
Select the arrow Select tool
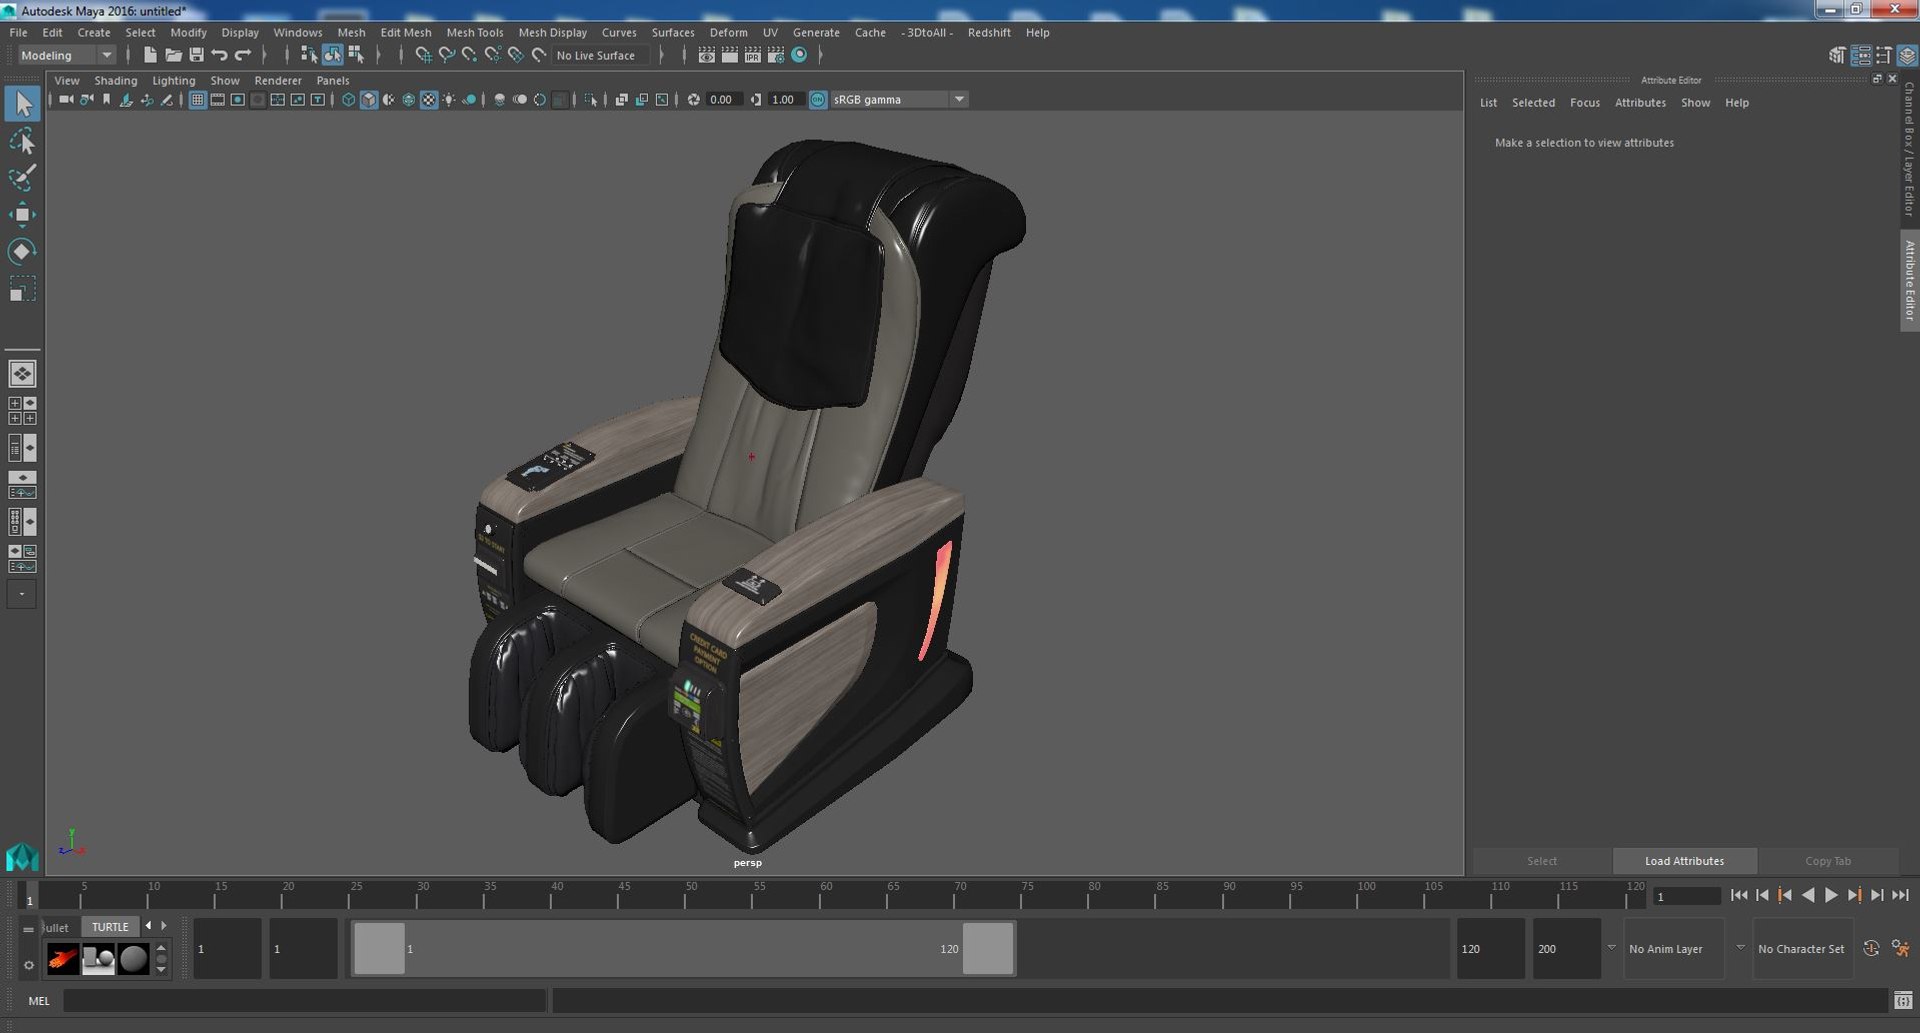tap(22, 103)
